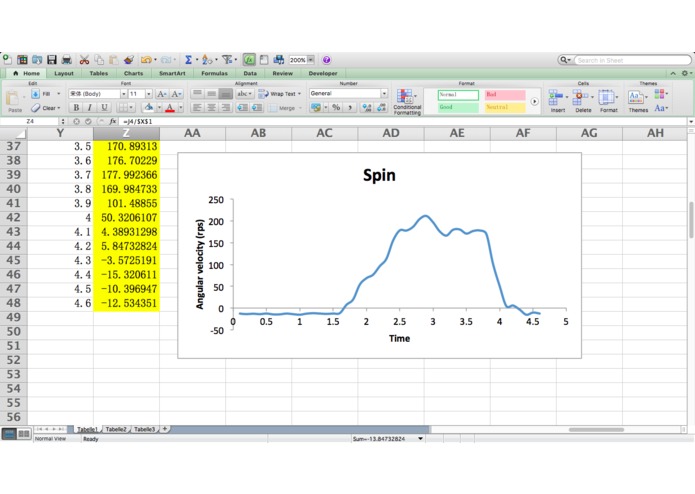Expand the General number format dropdown

384,93
